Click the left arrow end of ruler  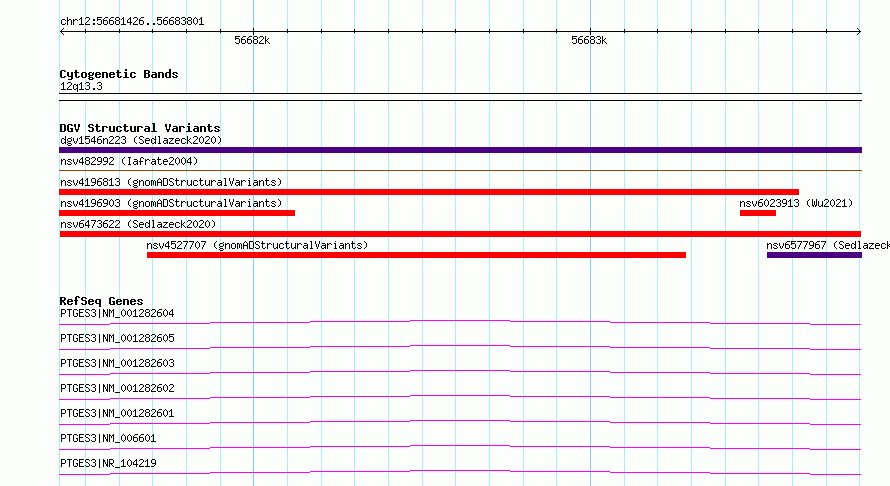pos(62,32)
